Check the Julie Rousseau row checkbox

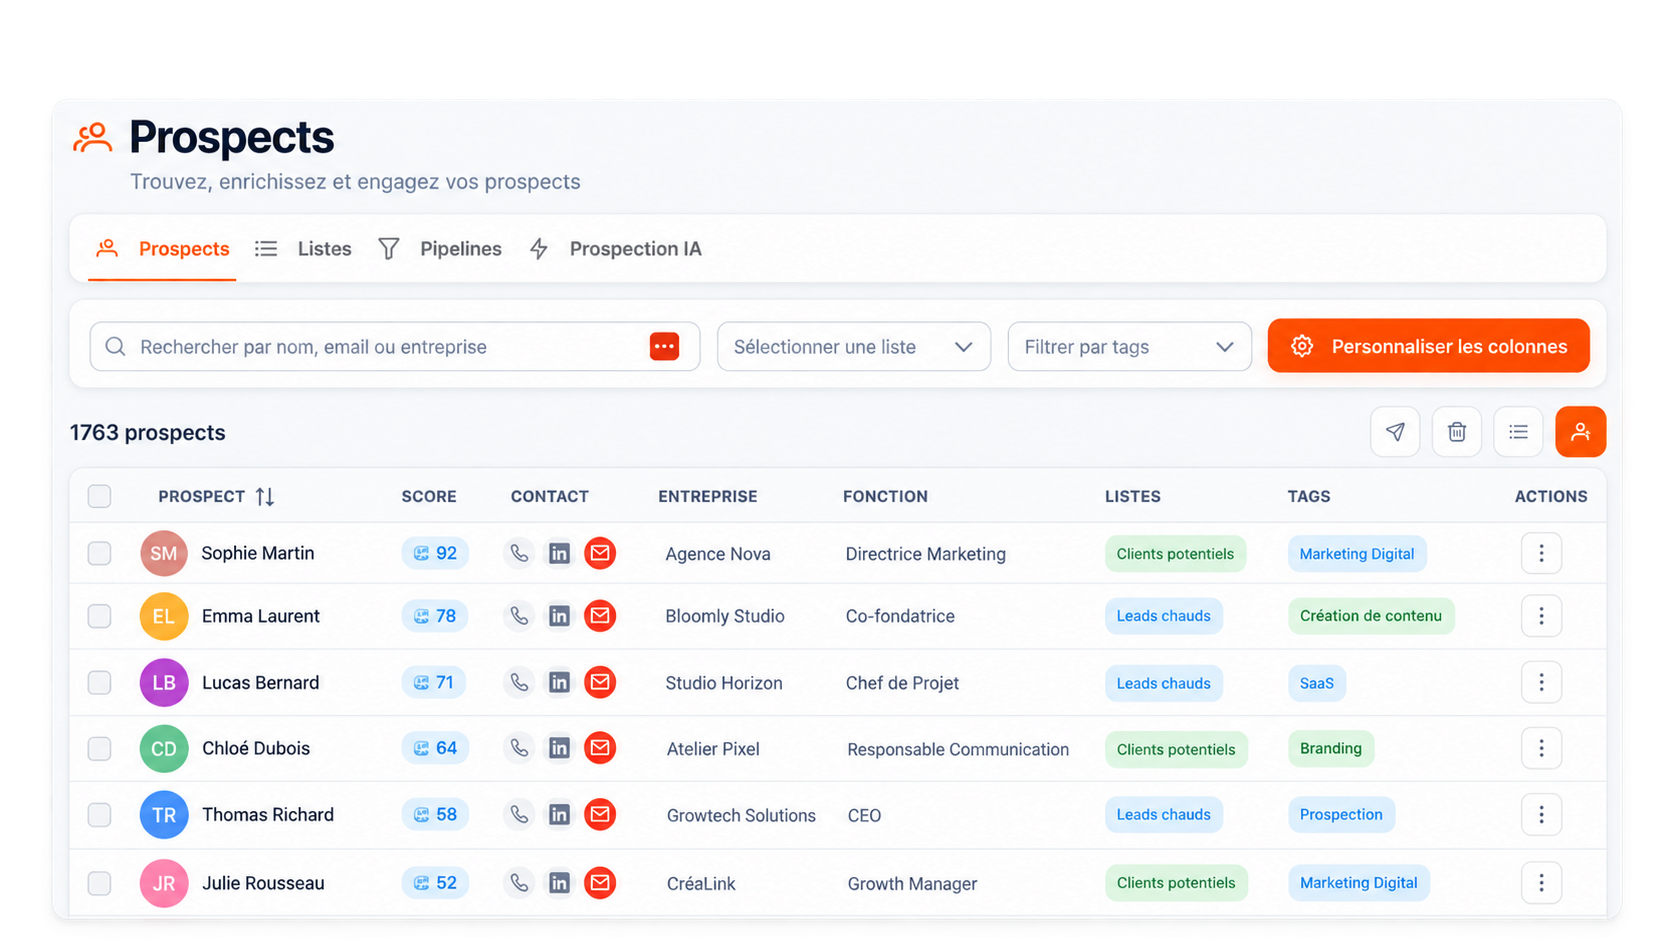99,883
